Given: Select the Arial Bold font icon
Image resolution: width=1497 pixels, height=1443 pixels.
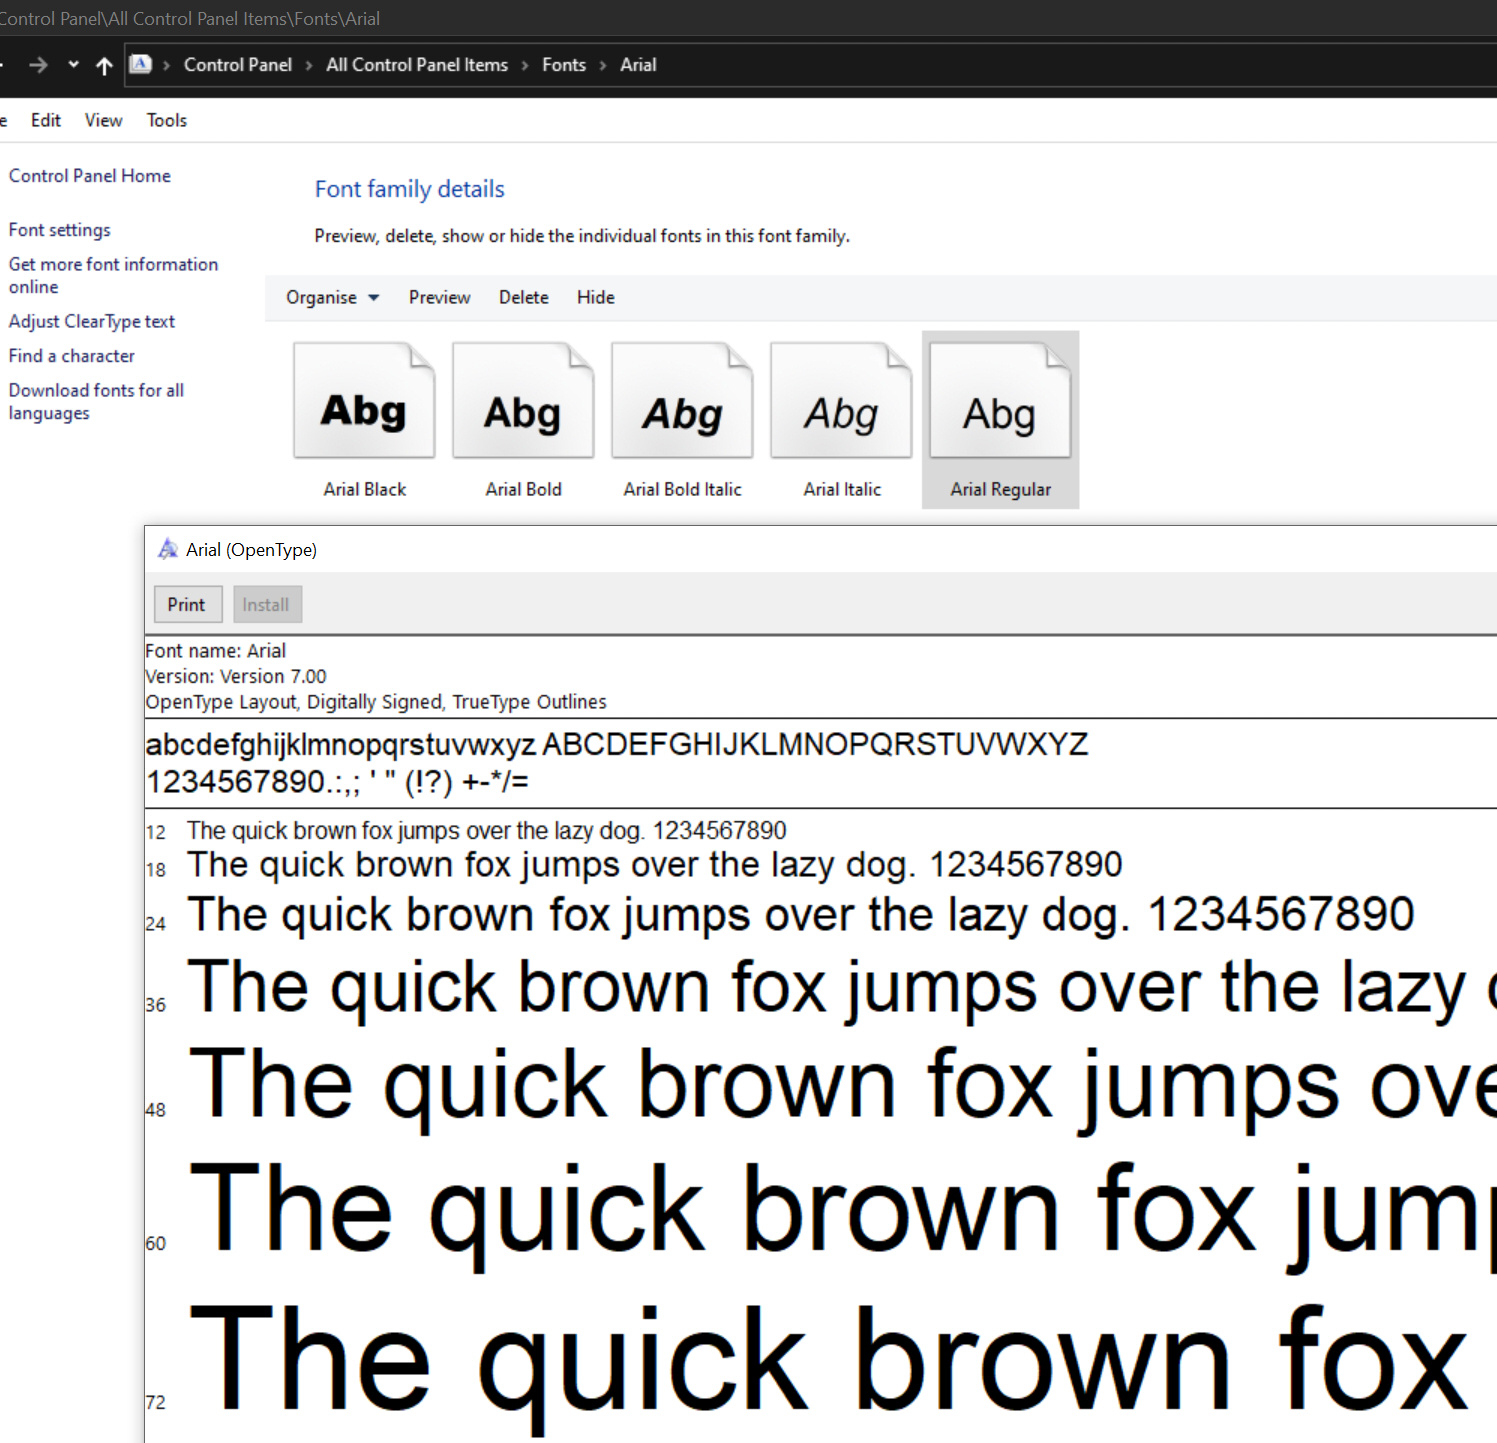Looking at the screenshot, I should pos(523,401).
